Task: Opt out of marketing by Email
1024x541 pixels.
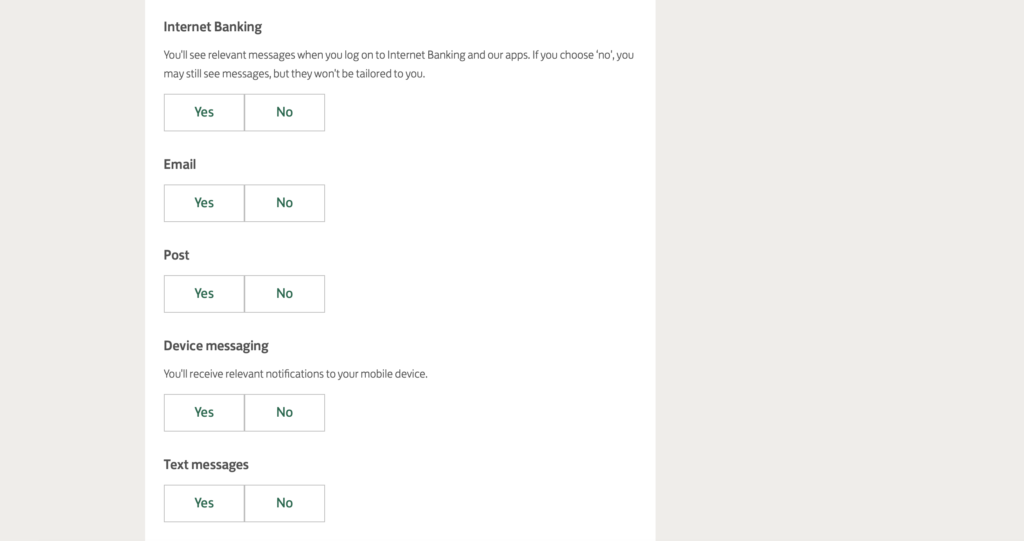Action: coord(285,203)
